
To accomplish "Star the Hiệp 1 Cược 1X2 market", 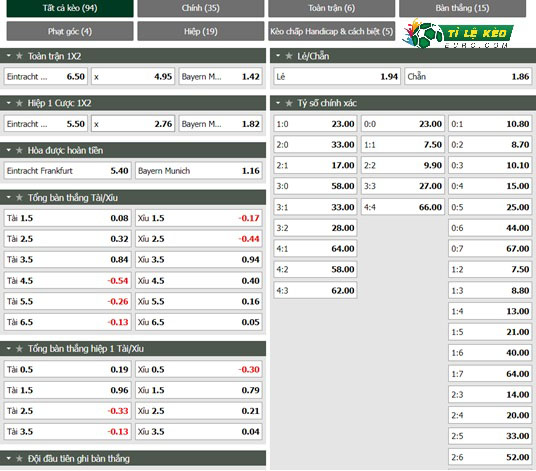I will tap(19, 103).
